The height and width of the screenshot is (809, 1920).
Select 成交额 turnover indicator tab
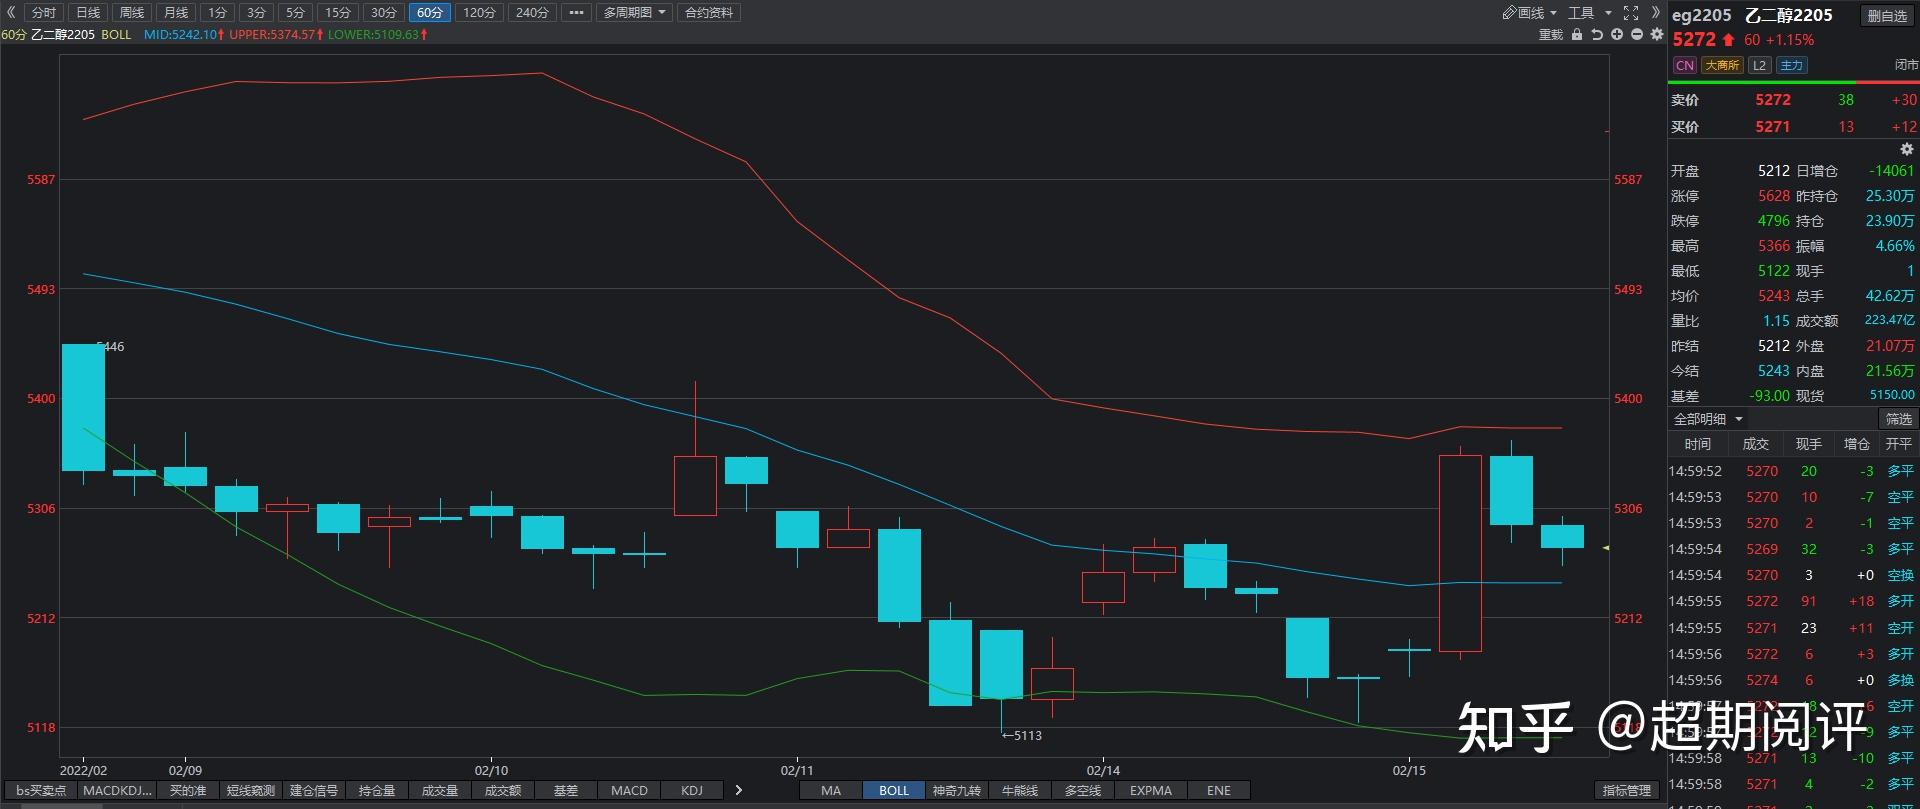click(x=503, y=790)
